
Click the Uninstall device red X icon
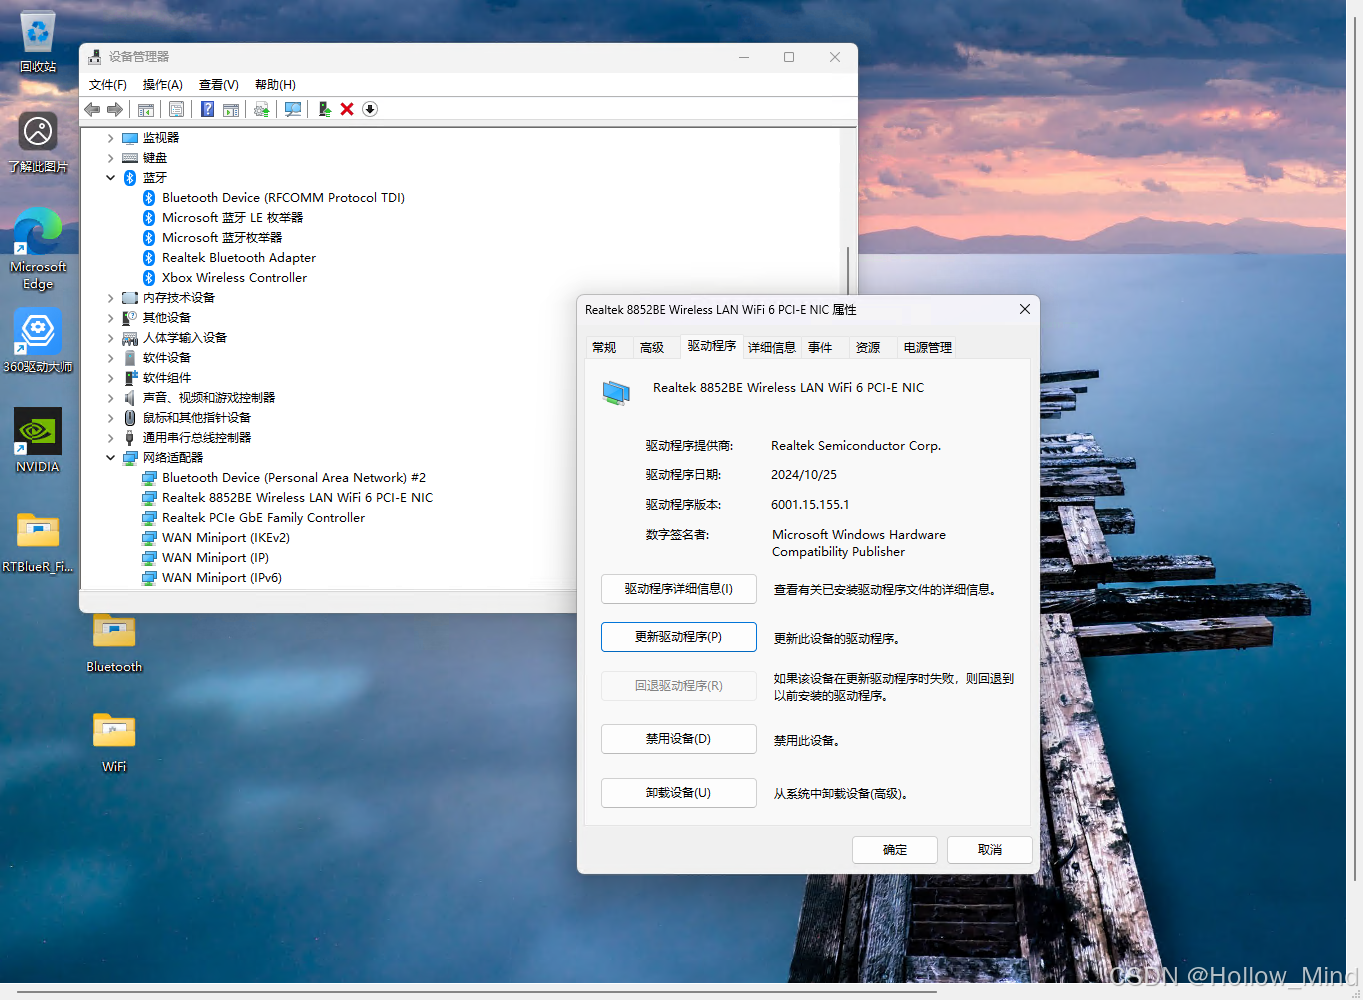pyautogui.click(x=346, y=109)
